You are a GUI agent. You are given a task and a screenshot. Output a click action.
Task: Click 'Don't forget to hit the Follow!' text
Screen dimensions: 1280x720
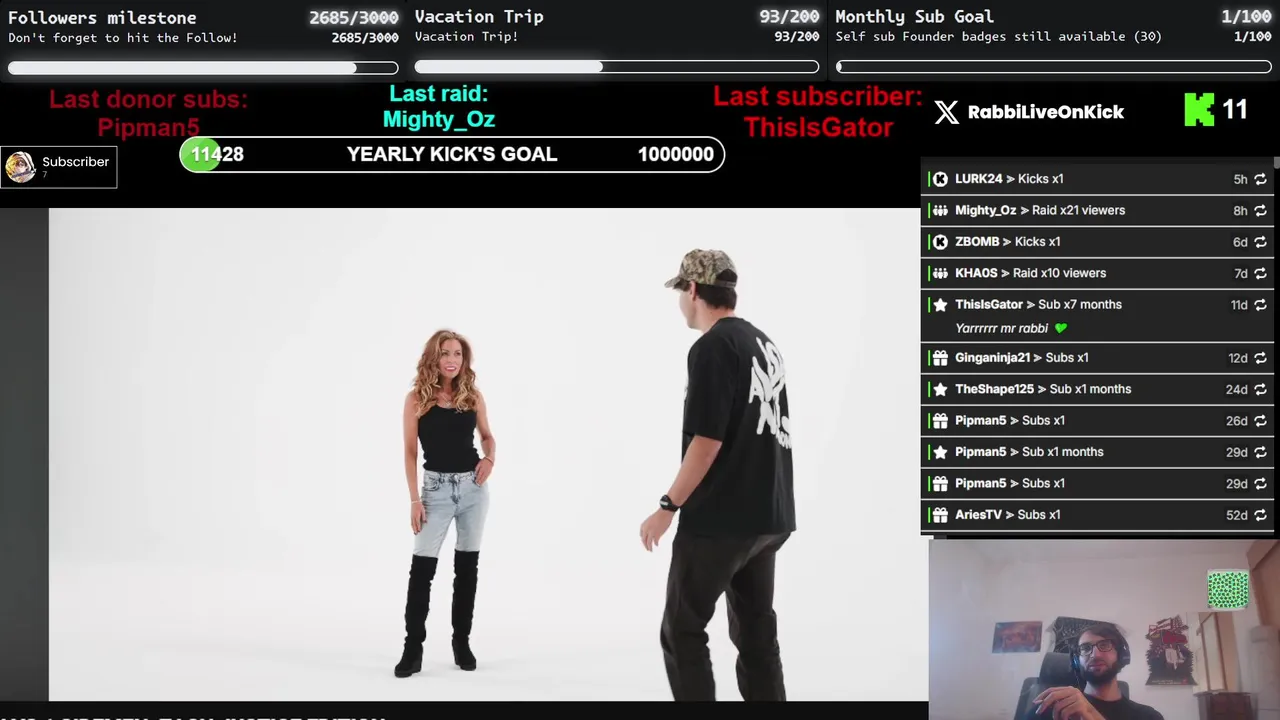pos(123,38)
